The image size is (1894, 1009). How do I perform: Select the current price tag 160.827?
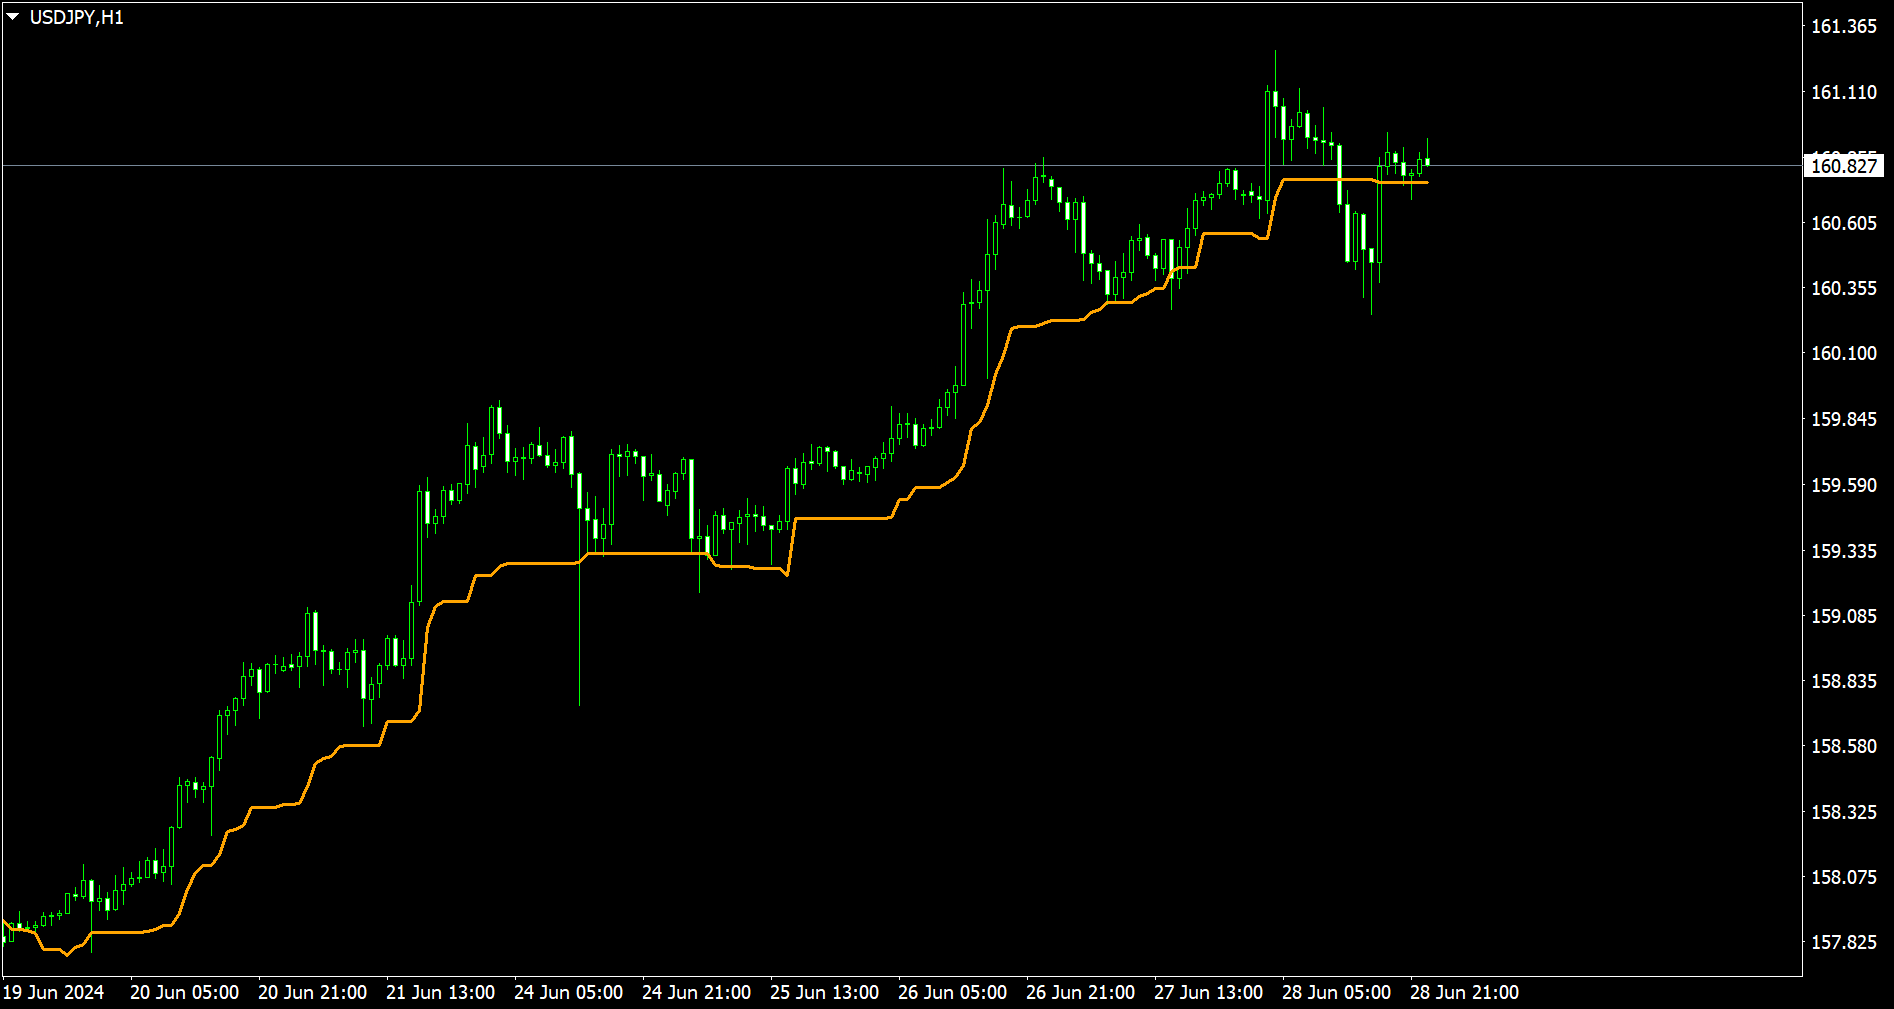(x=1843, y=166)
